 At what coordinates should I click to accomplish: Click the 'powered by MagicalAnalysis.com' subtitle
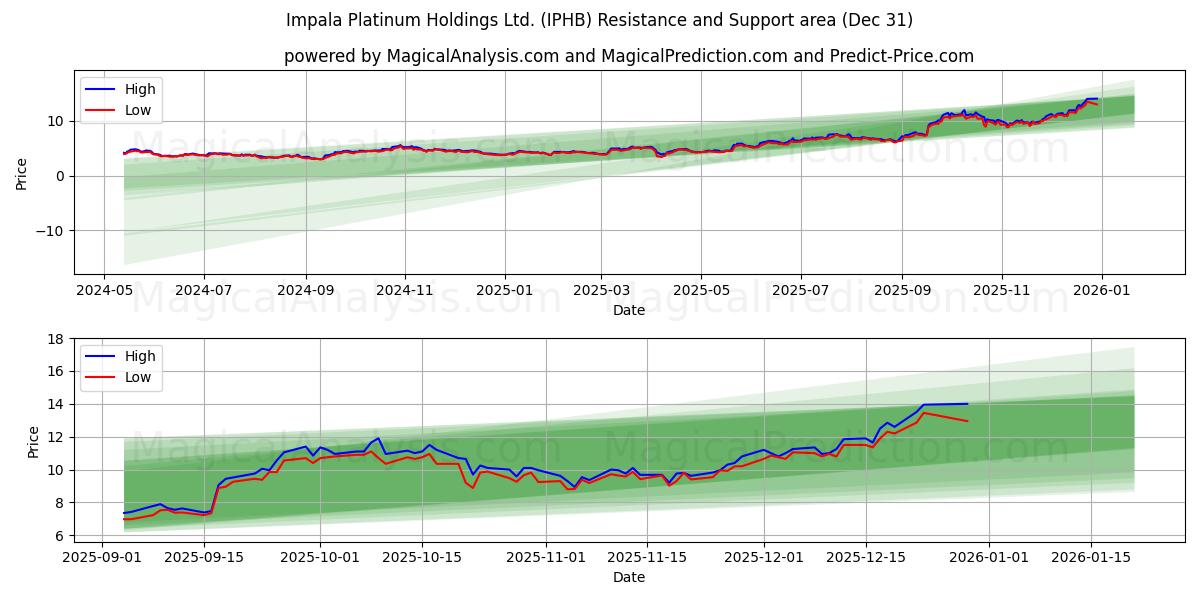pos(629,56)
